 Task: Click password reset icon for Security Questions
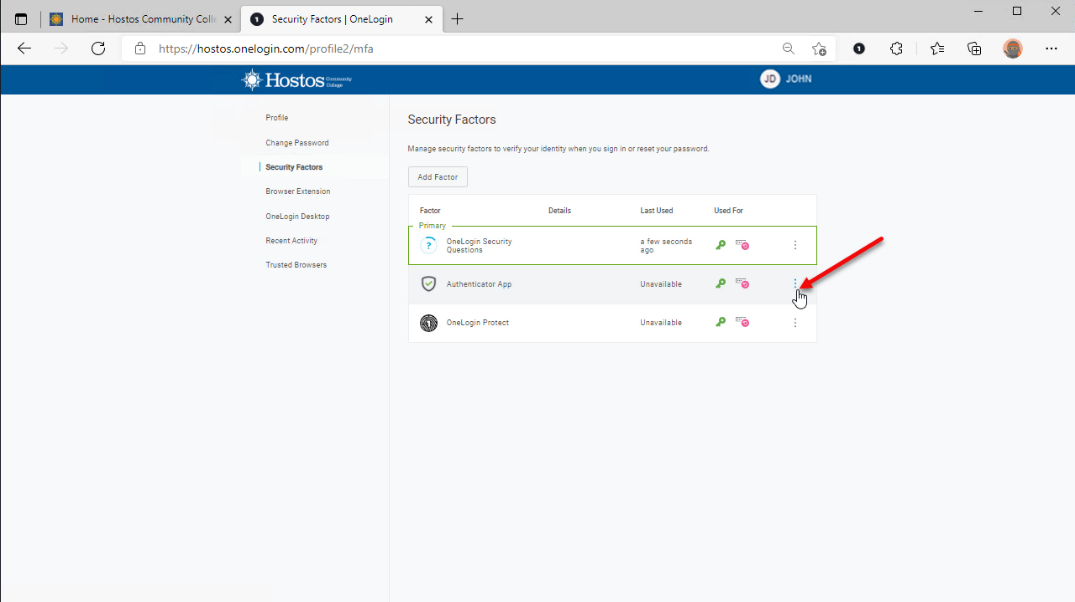click(x=742, y=245)
